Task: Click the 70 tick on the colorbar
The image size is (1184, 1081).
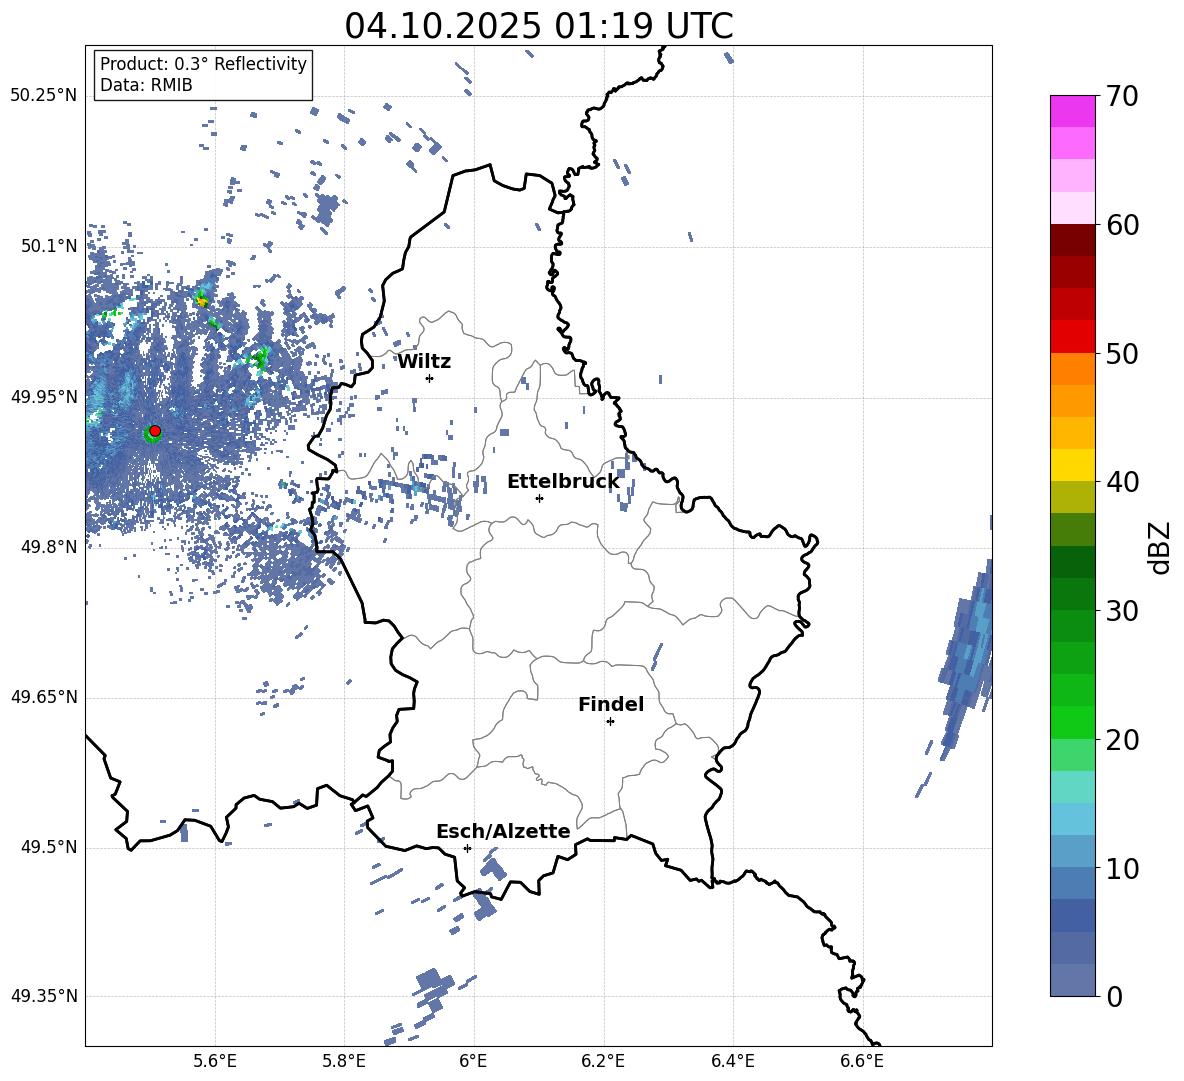Action: tap(1122, 96)
